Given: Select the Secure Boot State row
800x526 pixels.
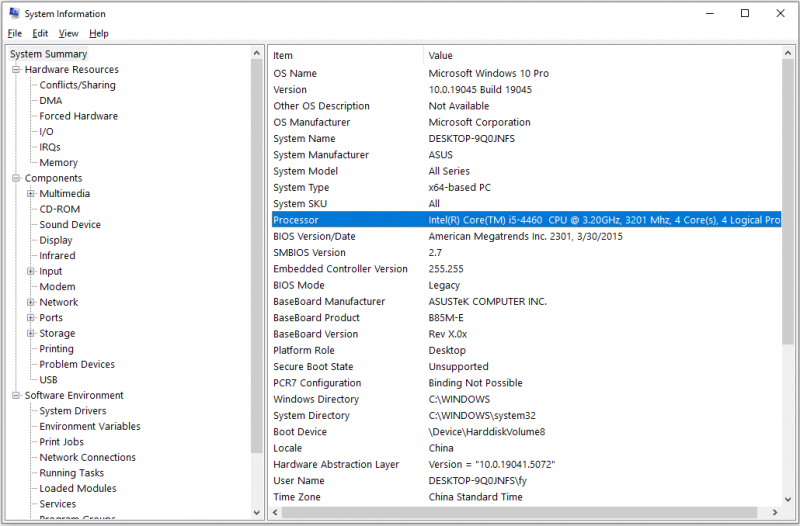Looking at the screenshot, I should click(x=526, y=366).
